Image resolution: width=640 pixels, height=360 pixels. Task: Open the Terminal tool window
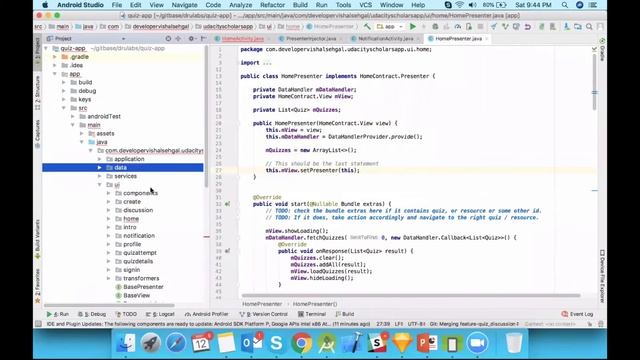[x=312, y=314]
